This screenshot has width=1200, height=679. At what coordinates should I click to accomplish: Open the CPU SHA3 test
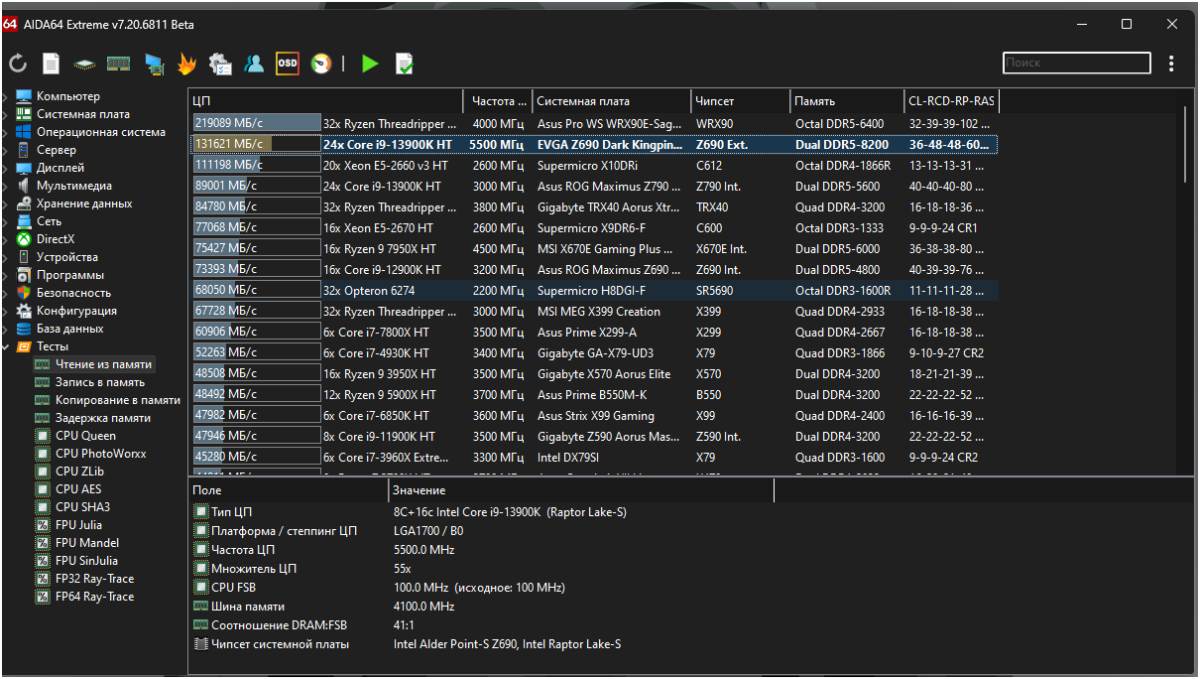point(81,507)
